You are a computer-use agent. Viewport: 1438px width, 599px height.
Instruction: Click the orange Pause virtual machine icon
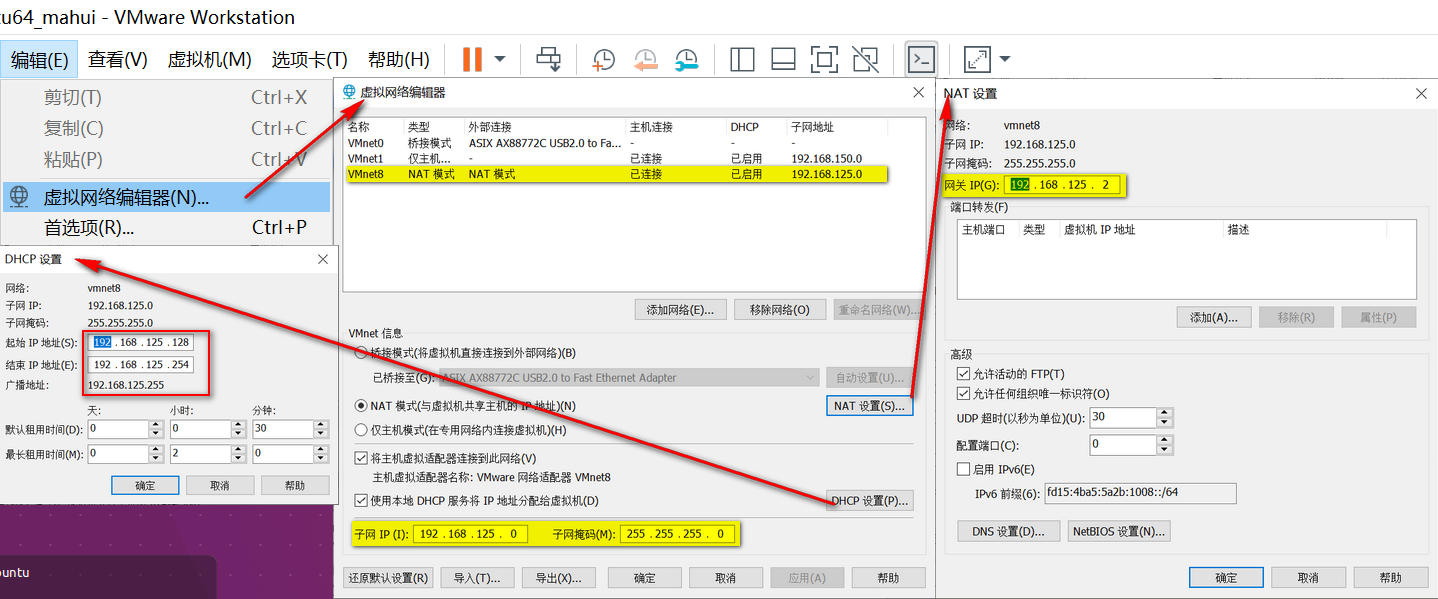[x=472, y=59]
